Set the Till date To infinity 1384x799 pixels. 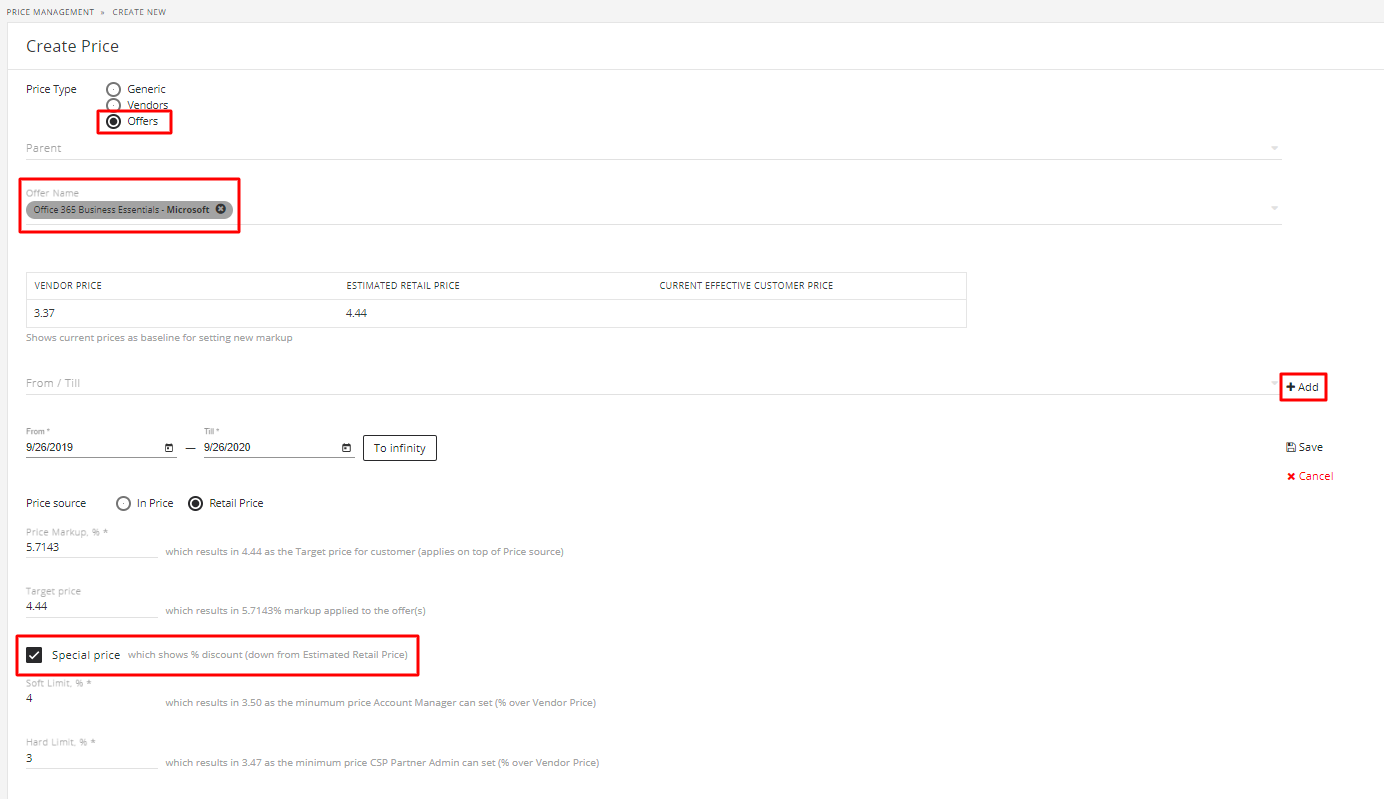pos(400,448)
